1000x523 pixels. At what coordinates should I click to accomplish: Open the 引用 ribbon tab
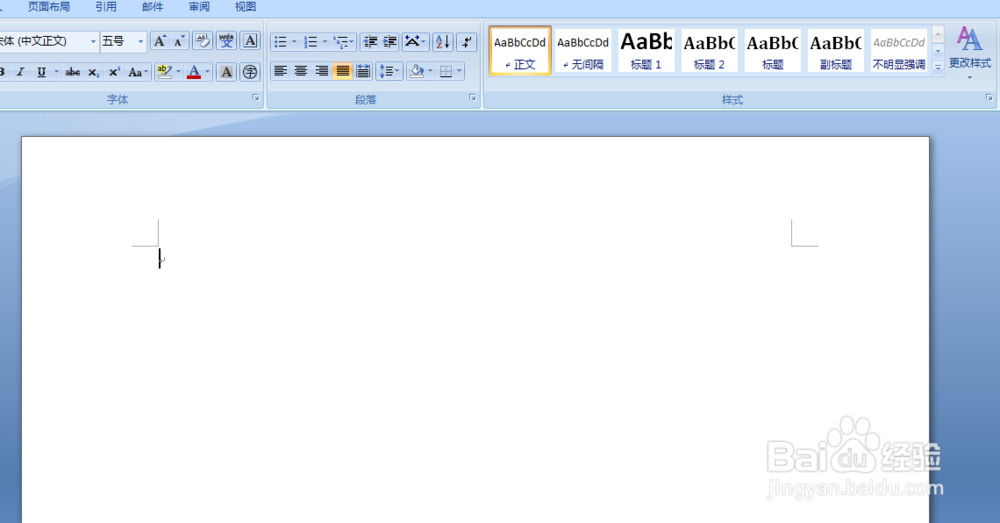coord(106,7)
